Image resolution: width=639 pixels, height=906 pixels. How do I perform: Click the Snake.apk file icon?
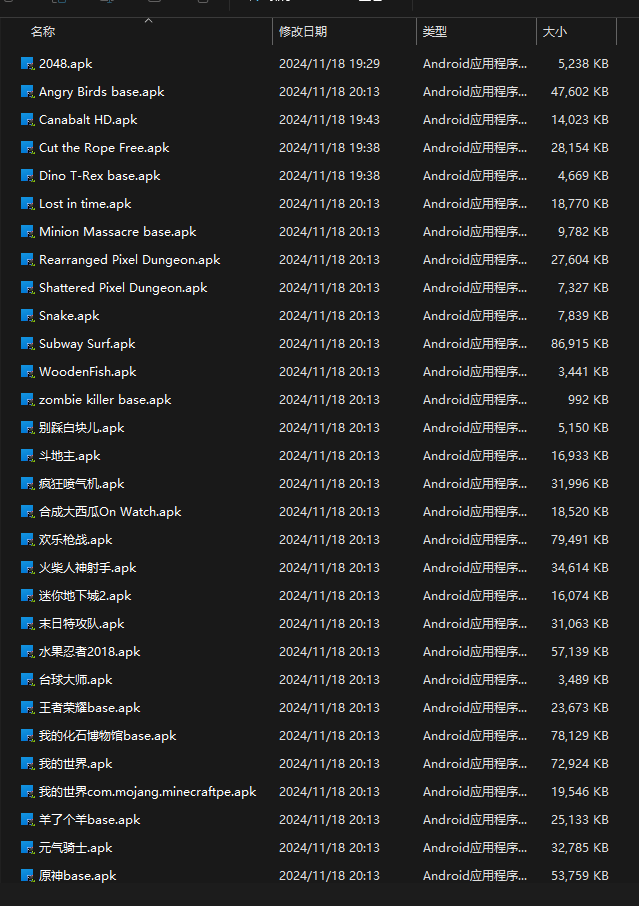tap(28, 316)
